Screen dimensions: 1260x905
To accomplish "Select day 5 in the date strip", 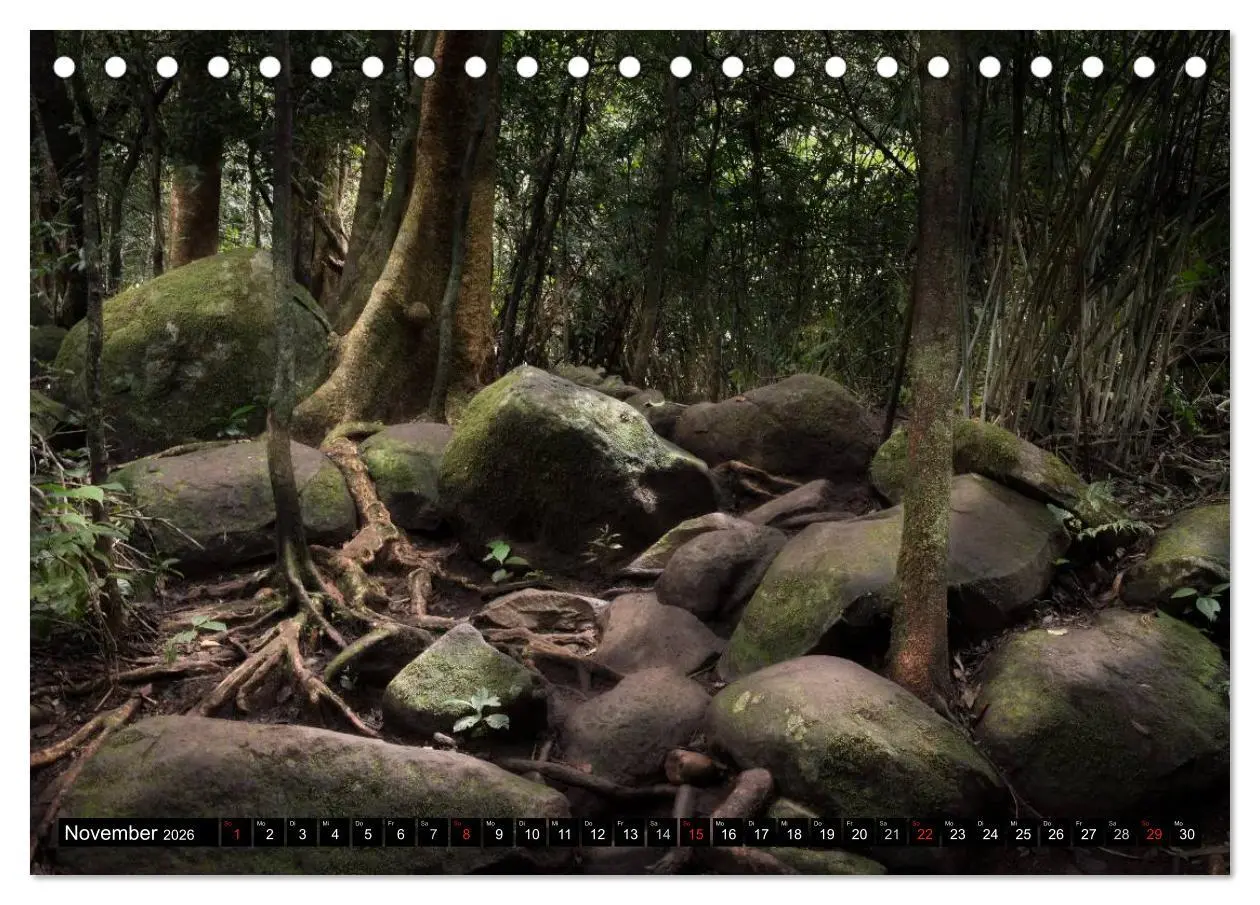I will [x=367, y=833].
